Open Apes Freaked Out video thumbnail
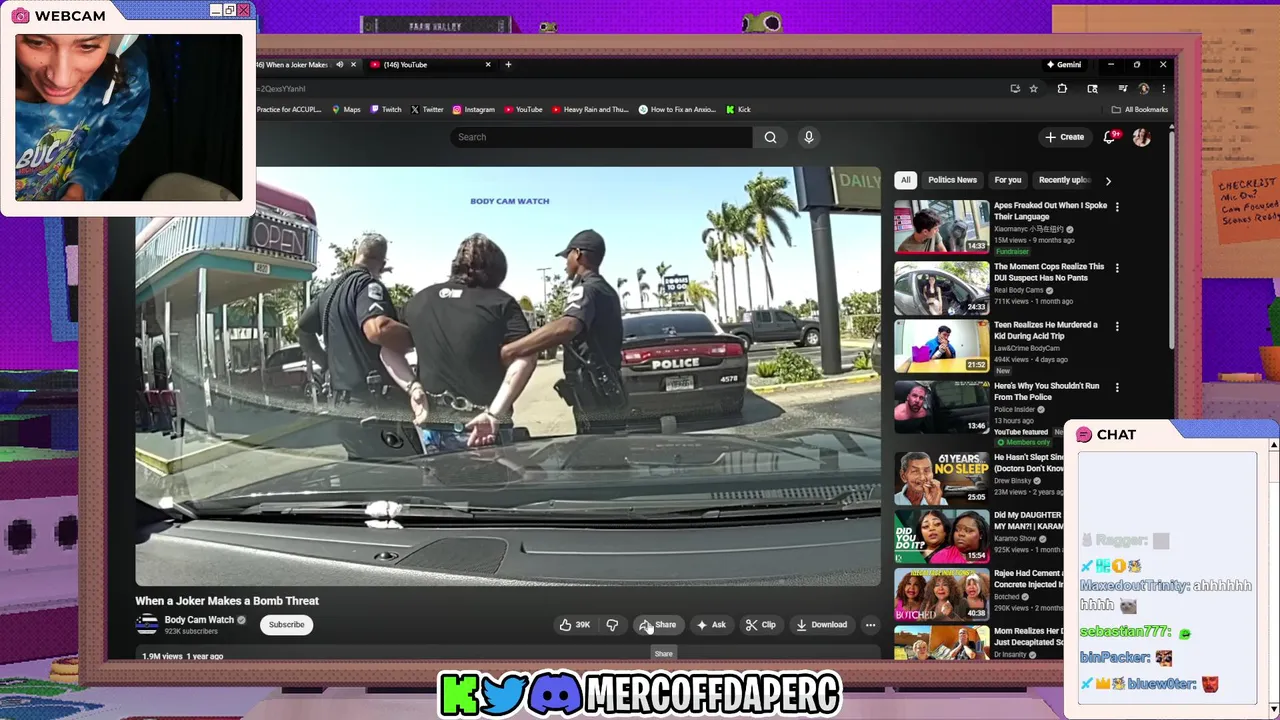The image size is (1280, 720). click(941, 226)
